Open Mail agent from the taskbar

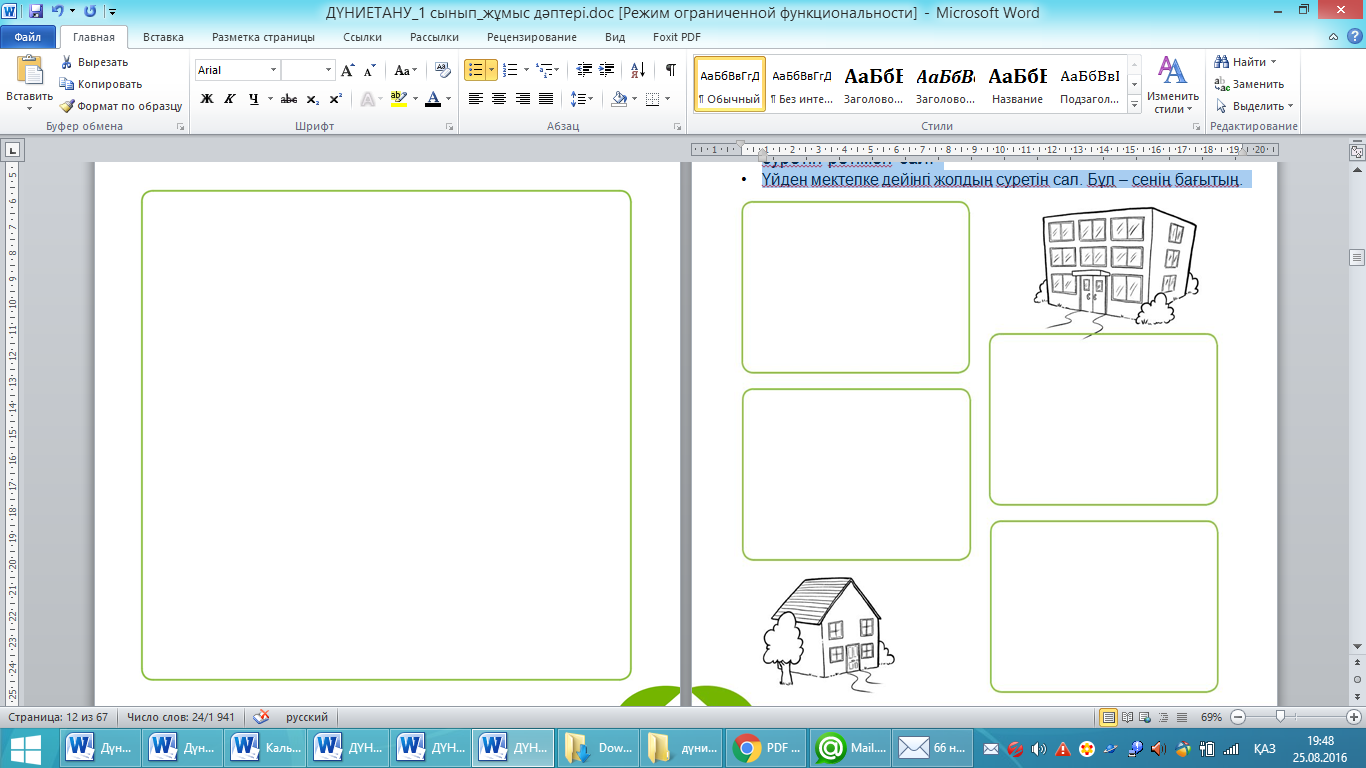coord(849,748)
